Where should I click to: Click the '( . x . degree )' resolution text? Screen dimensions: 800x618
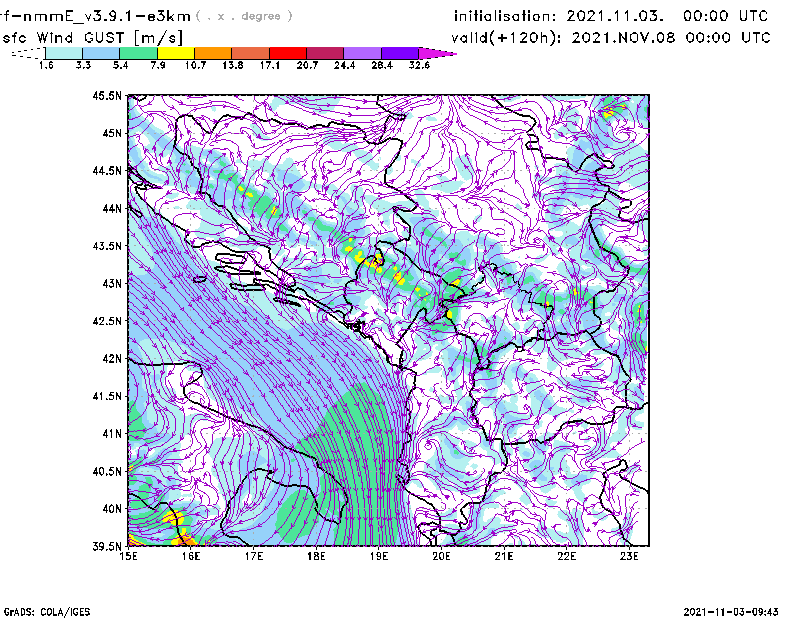tap(244, 16)
